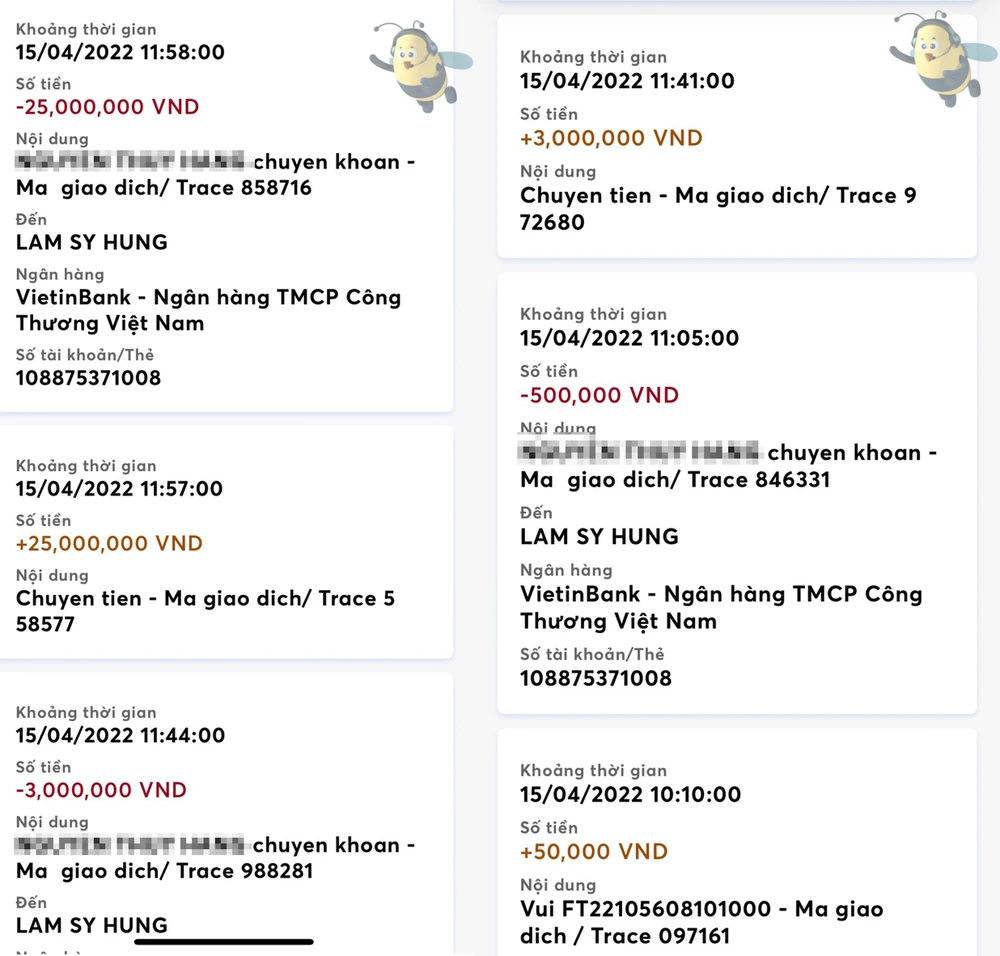Tap the -3,000,000 VND amount
The image size is (1000, 956).
(x=101, y=790)
